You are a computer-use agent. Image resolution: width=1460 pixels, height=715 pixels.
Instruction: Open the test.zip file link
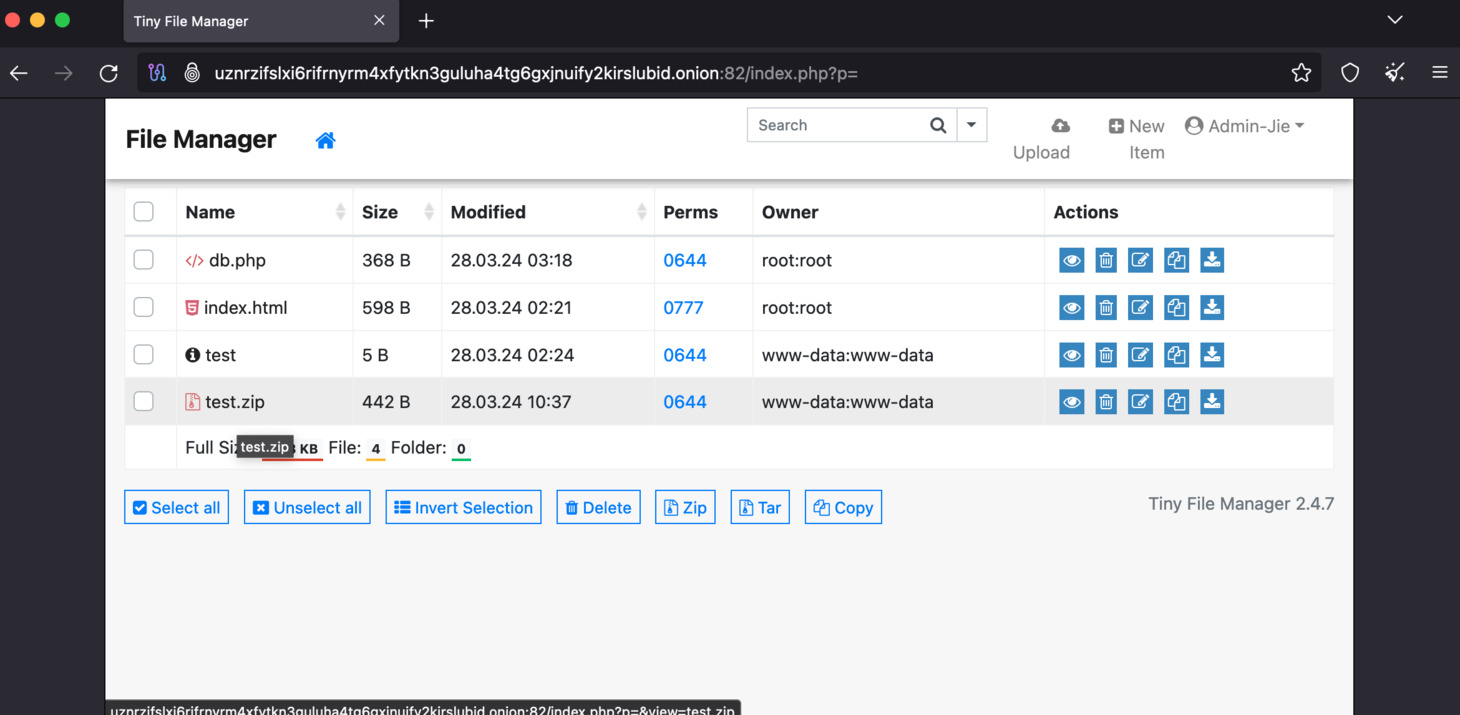click(225, 401)
